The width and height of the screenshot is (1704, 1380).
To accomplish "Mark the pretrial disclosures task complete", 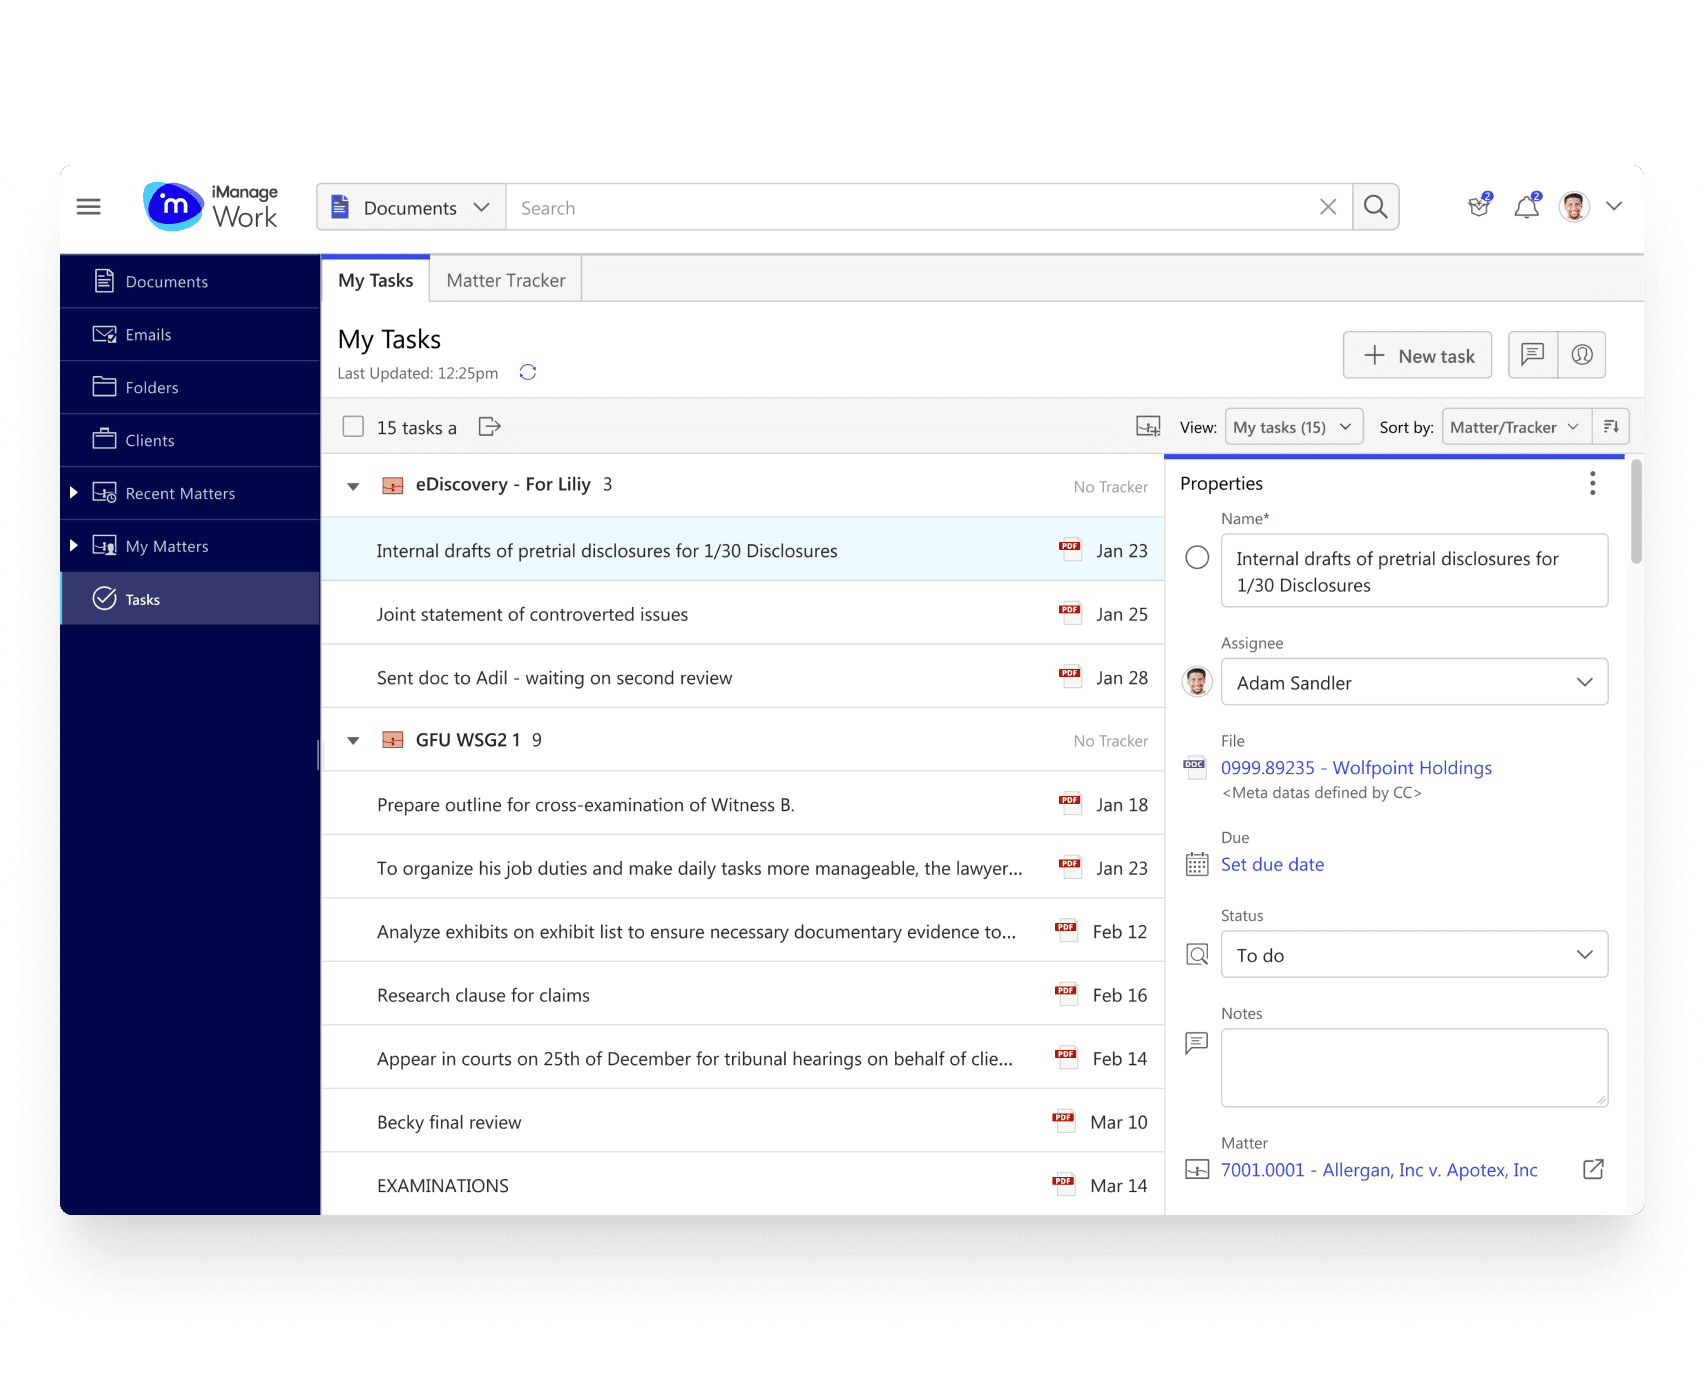I will click(x=1196, y=558).
